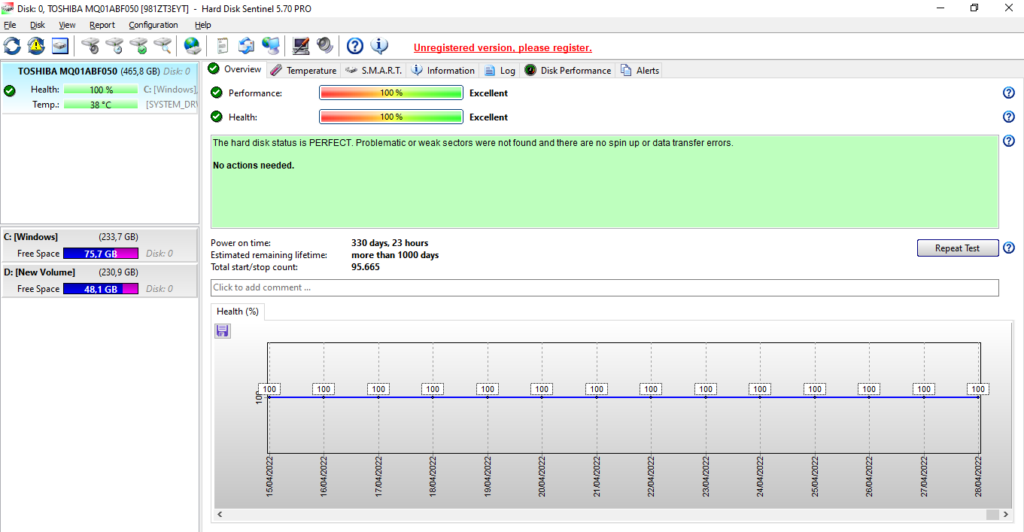Image resolution: width=1024 pixels, height=532 pixels.
Task: Click the globe with disk toolbar icon
Action: 192,46
